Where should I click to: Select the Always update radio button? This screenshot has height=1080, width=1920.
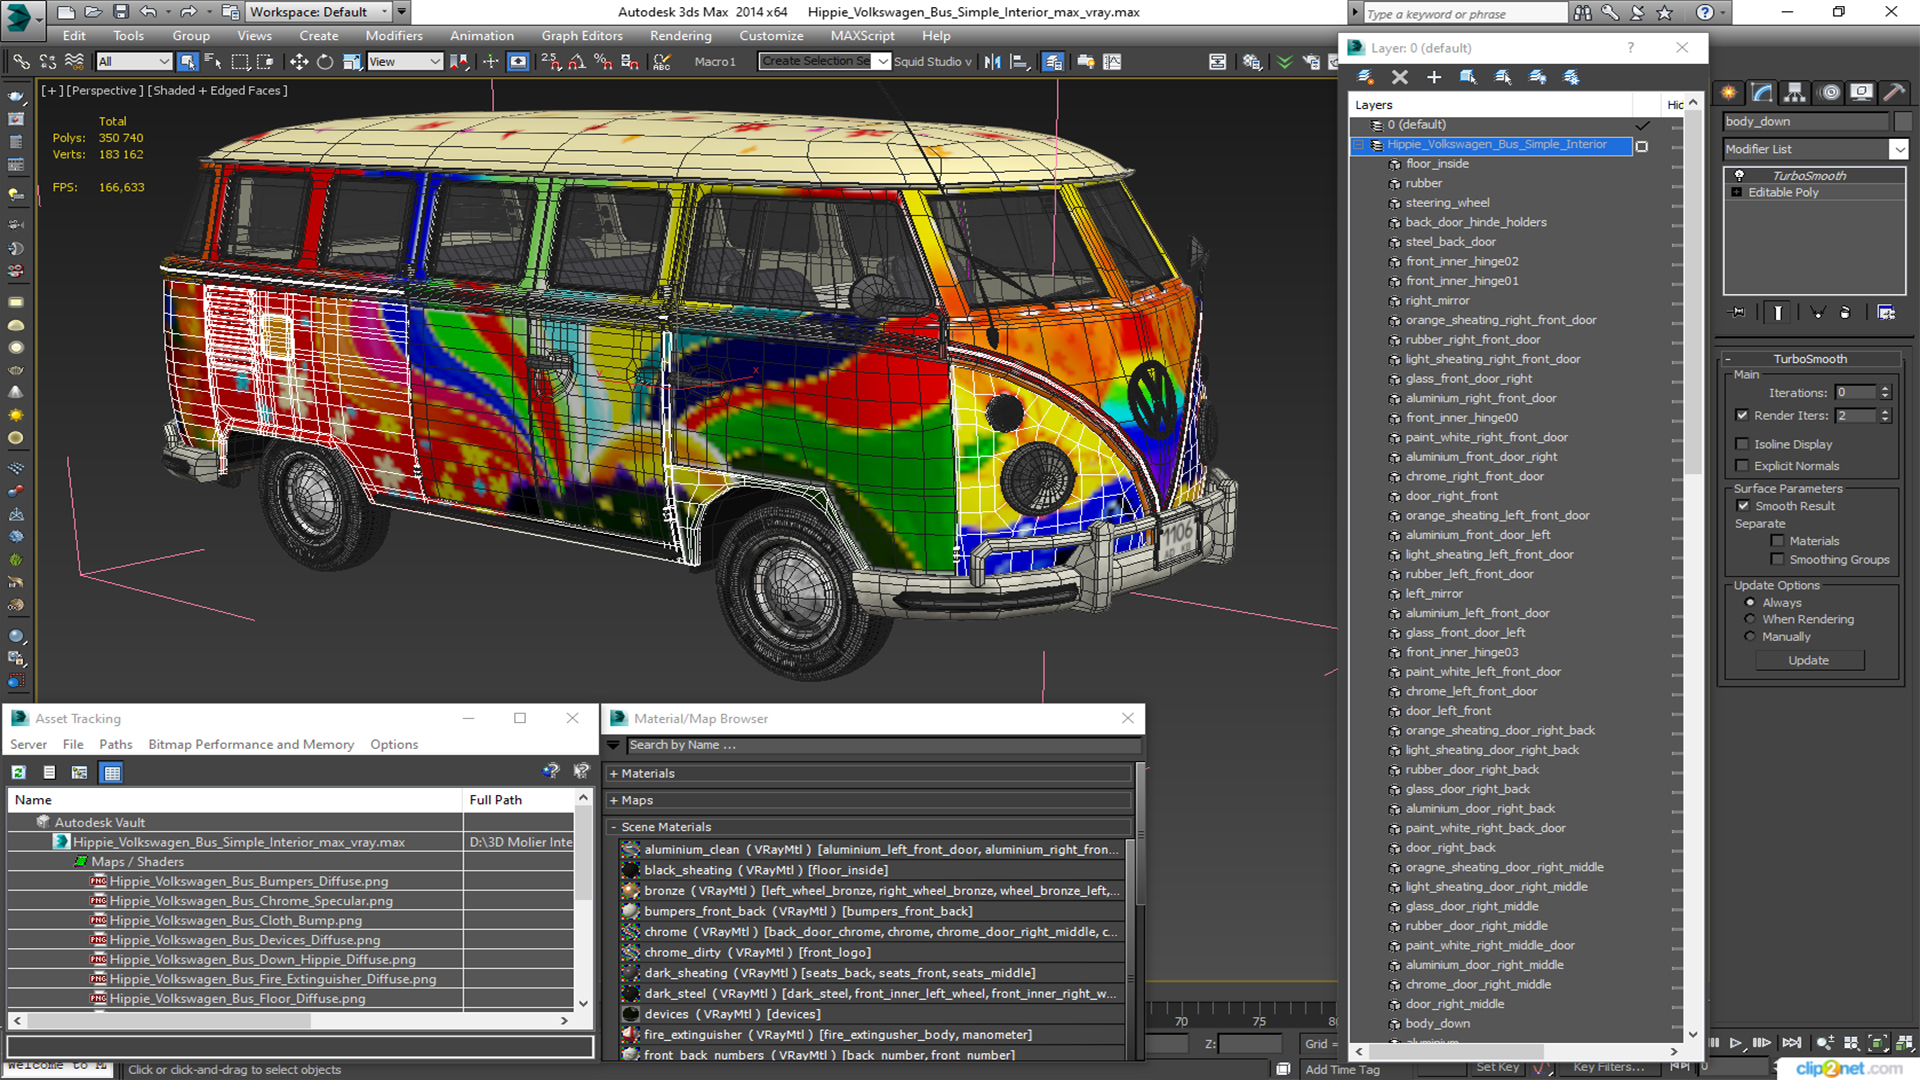(x=1750, y=603)
